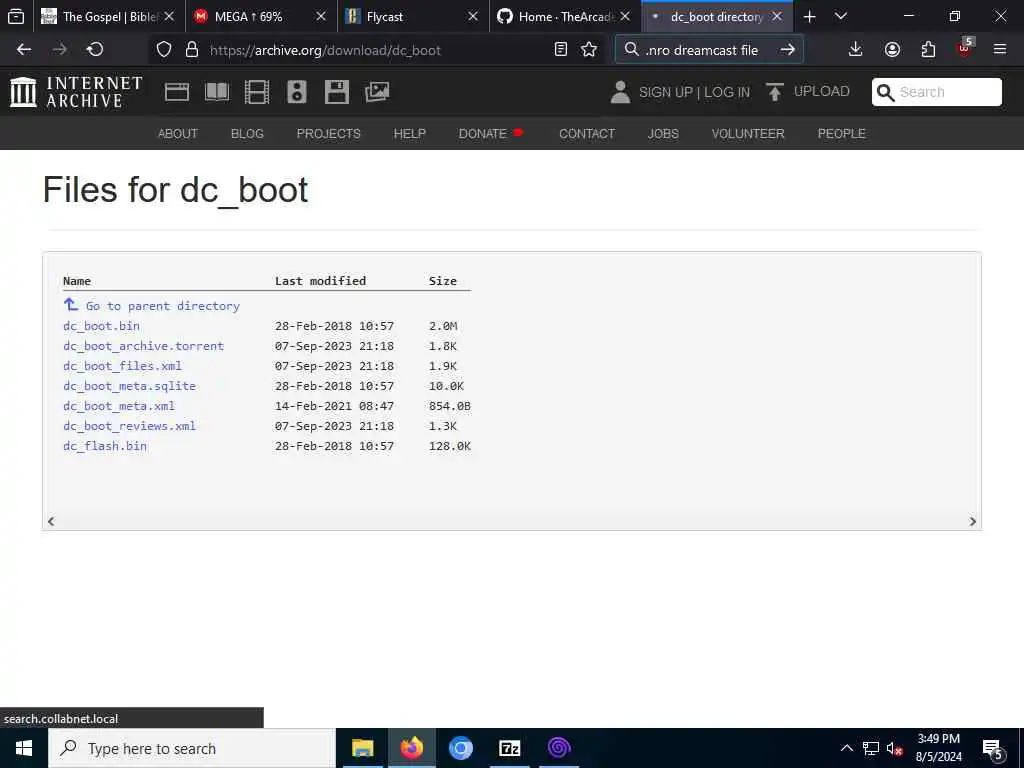The height and width of the screenshot is (768, 1024).
Task: Open Firefox downloads panel
Action: (x=856, y=50)
